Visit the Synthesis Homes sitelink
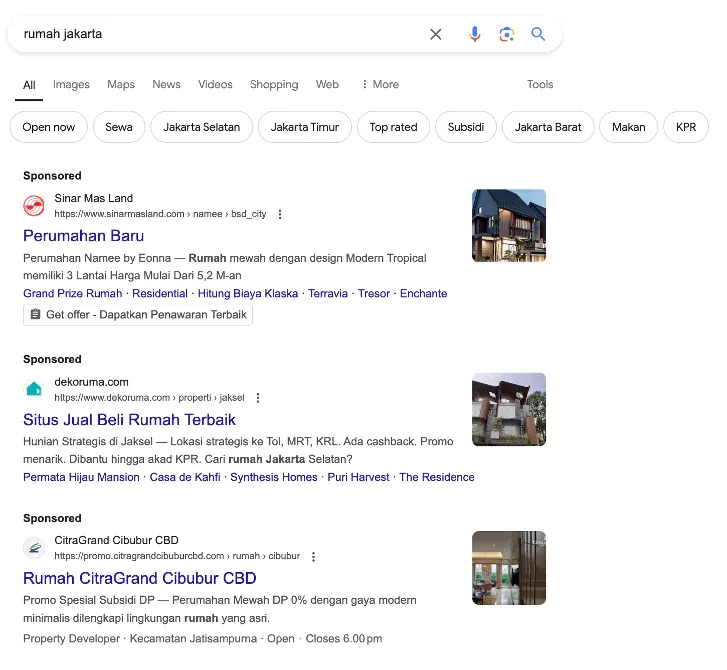The height and width of the screenshot is (670, 727). pyautogui.click(x=274, y=477)
